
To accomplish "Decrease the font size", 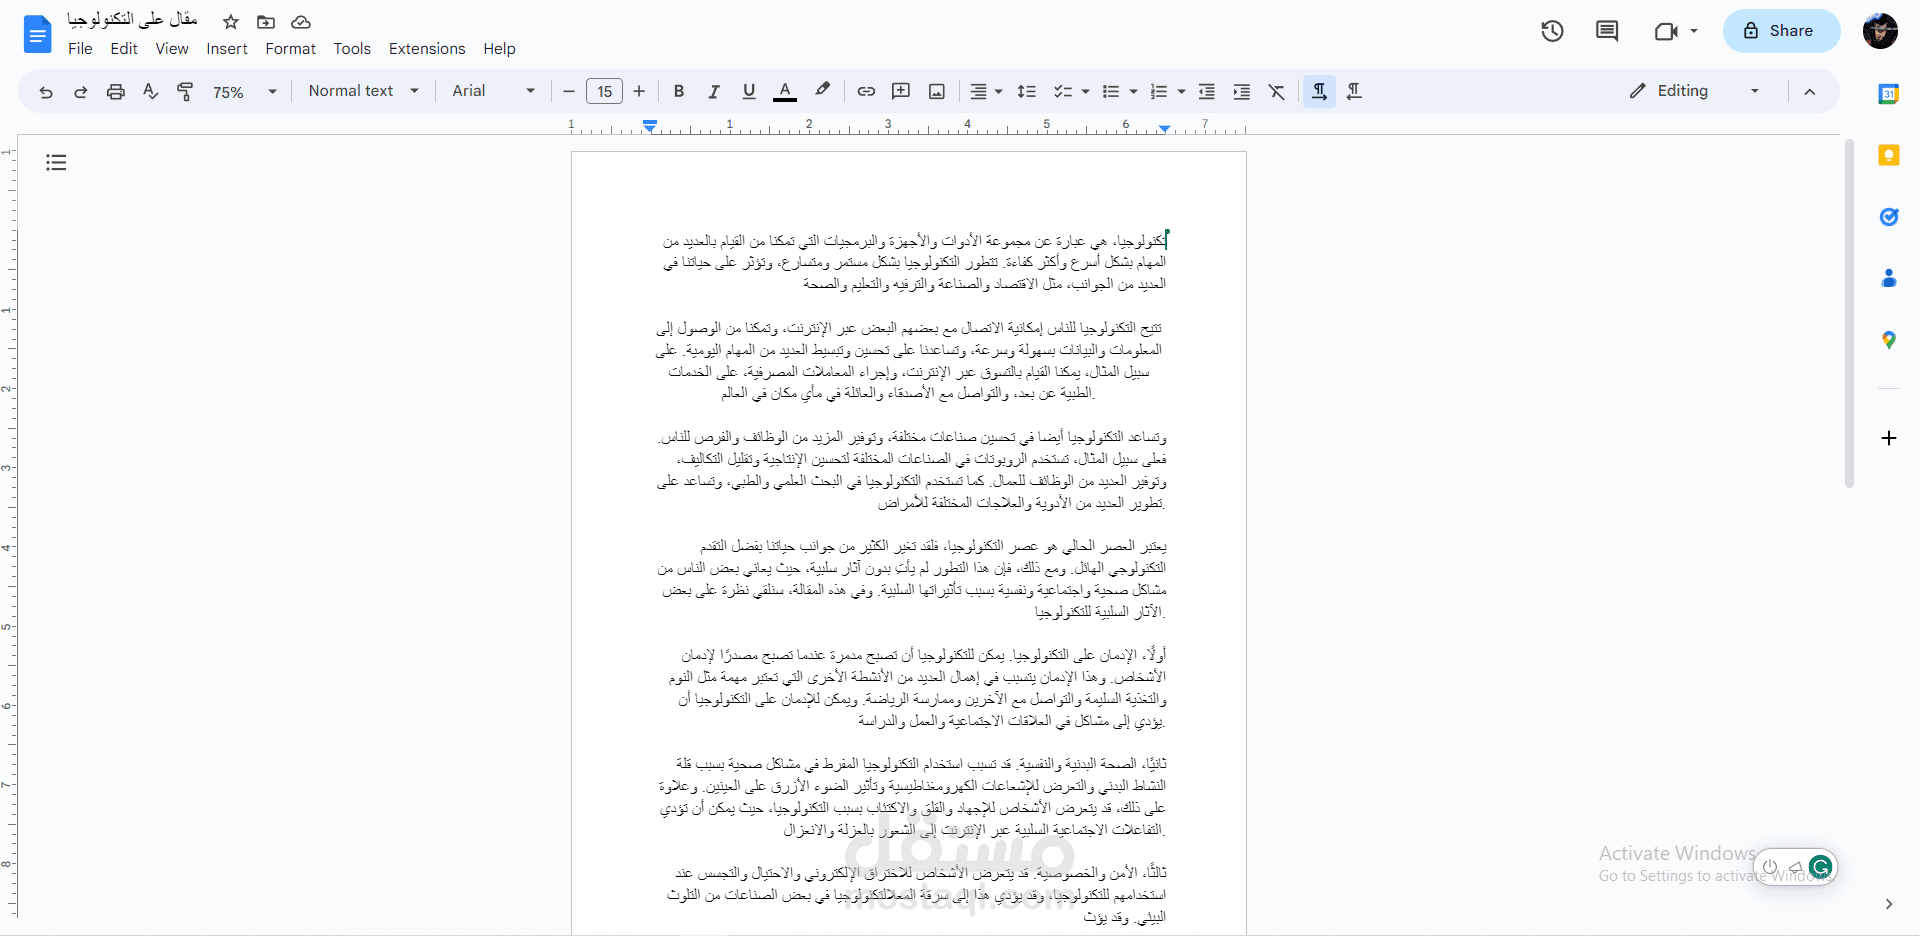I will tap(569, 91).
